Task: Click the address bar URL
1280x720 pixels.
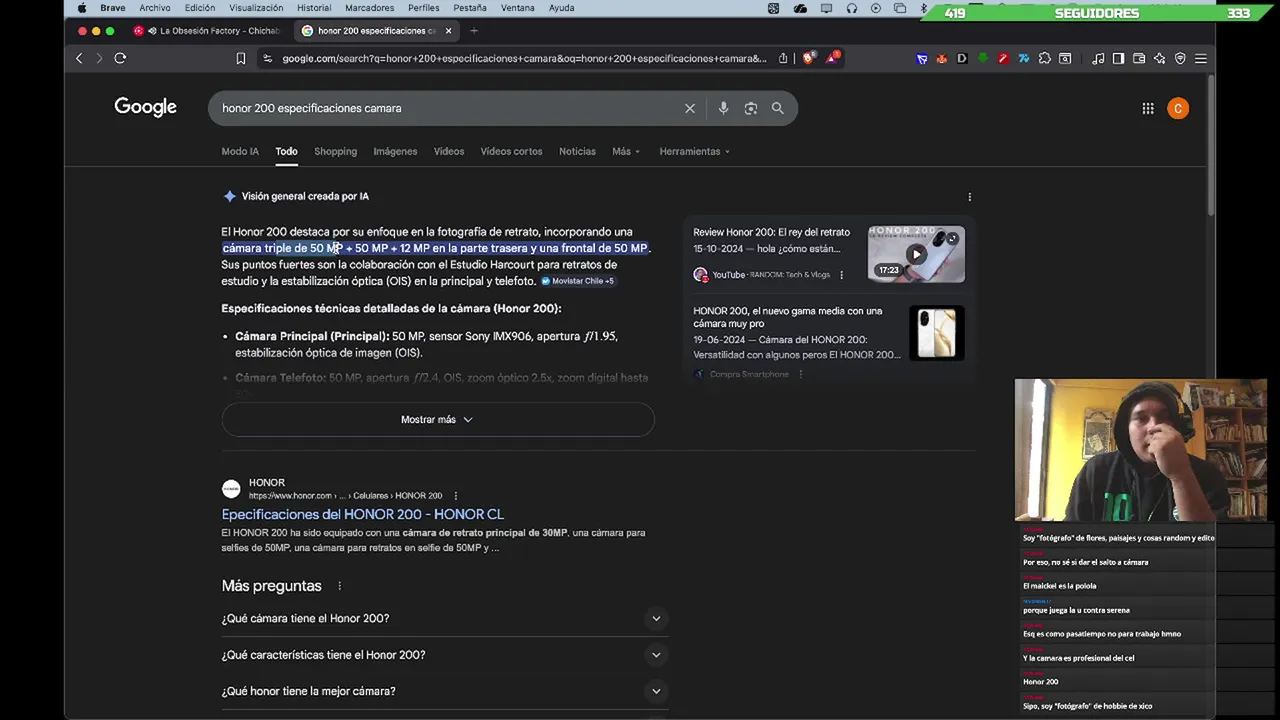Action: pos(524,58)
